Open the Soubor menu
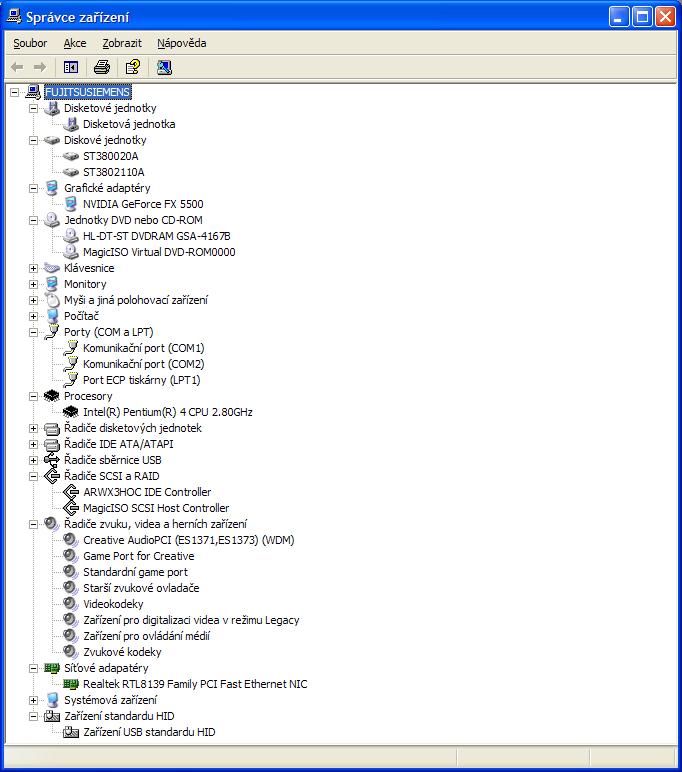Screen dimensions: 682x772 pyautogui.click(x=30, y=43)
